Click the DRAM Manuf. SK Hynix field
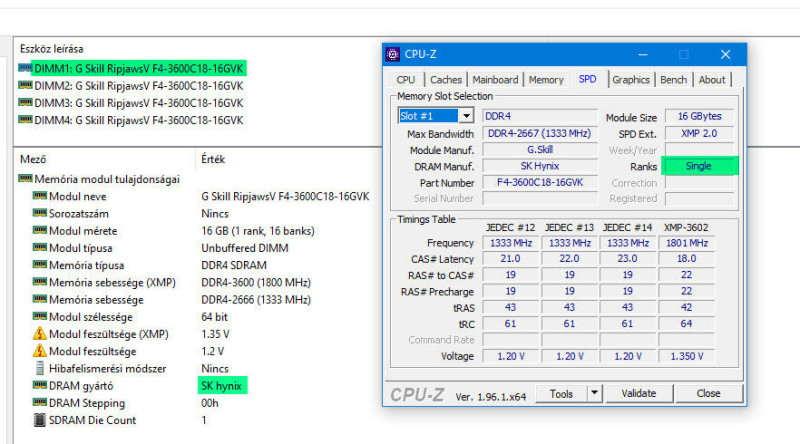The height and width of the screenshot is (444, 800). (x=540, y=166)
